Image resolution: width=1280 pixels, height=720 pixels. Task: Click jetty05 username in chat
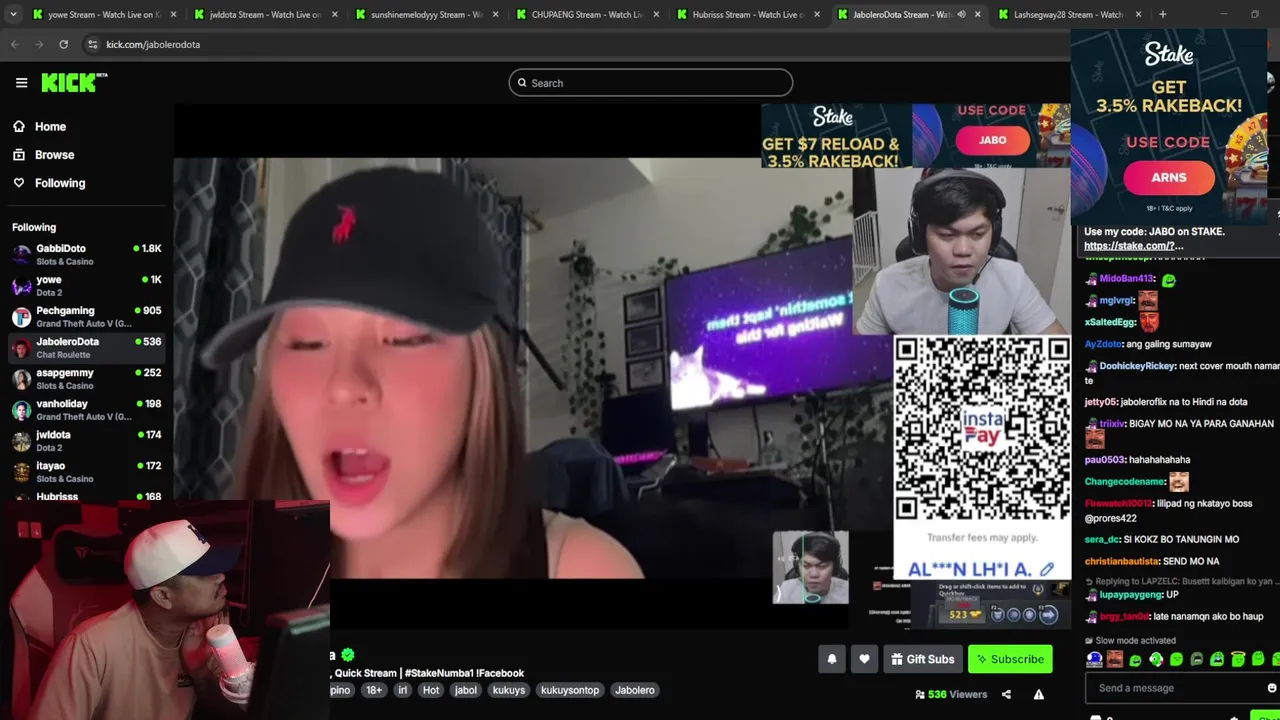[1101, 402]
